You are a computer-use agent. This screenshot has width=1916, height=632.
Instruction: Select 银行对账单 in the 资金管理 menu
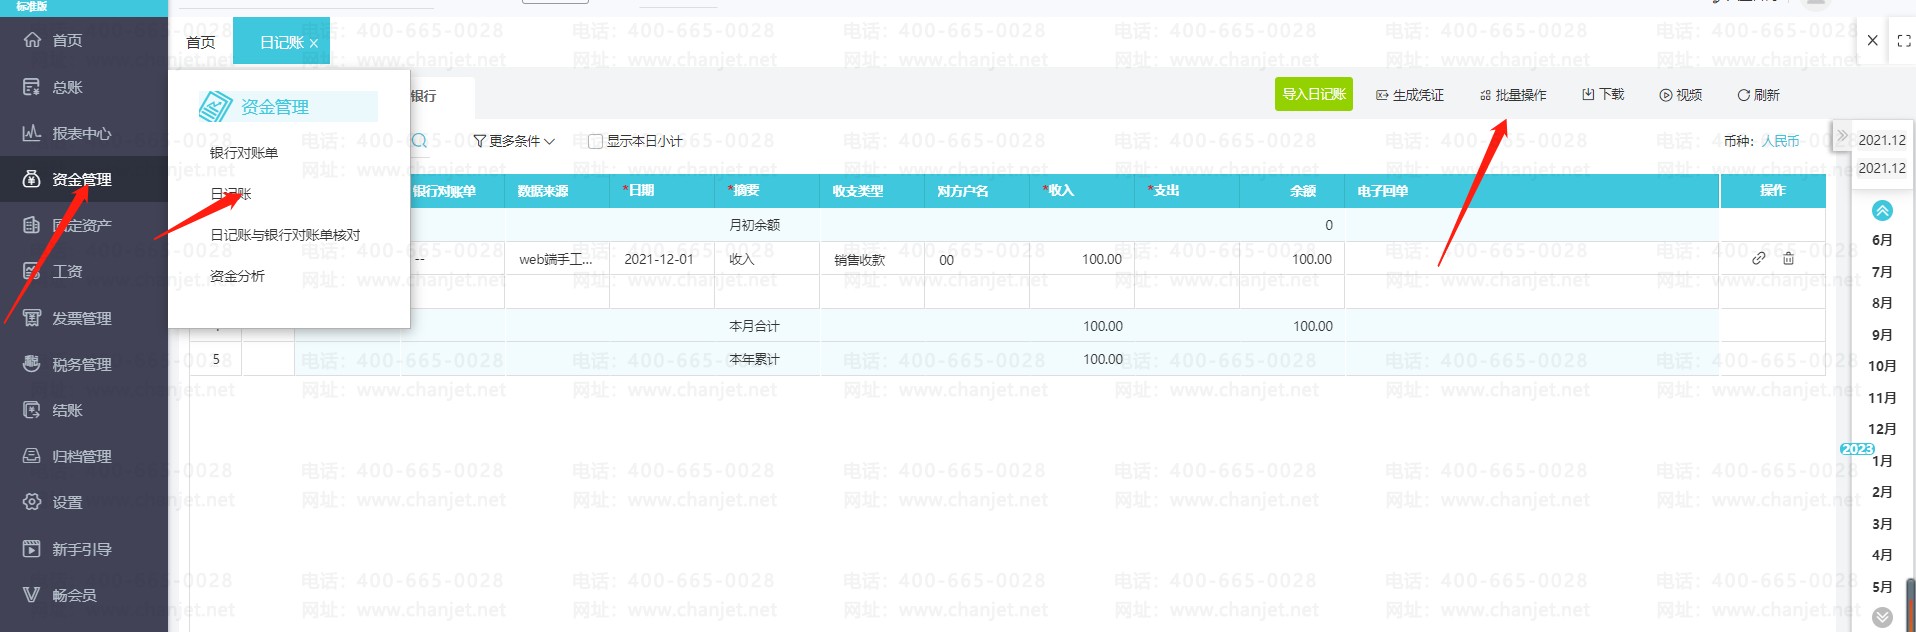coord(244,153)
